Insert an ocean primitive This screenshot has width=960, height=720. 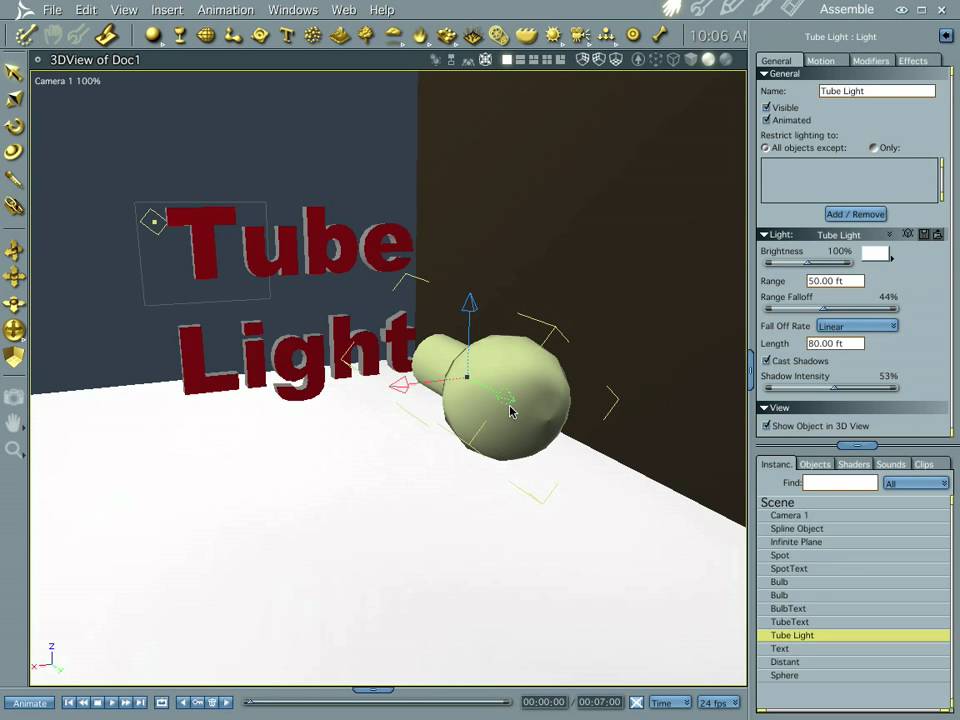(526, 35)
